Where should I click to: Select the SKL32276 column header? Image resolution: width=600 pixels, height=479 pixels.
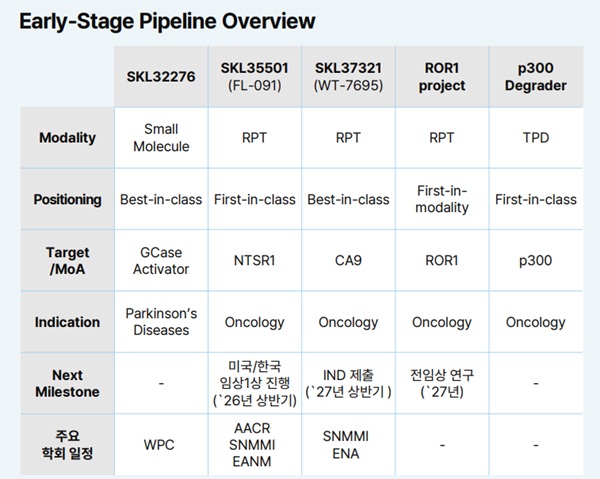pos(160,76)
